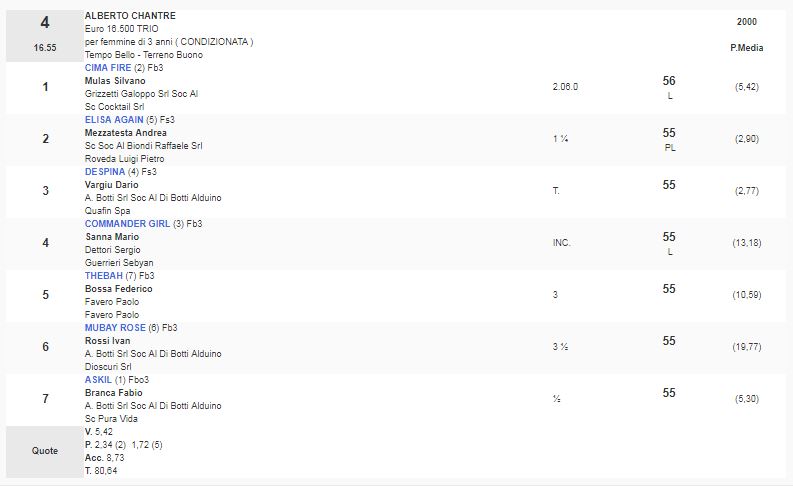Viewport: 793px width, 492px height.
Task: Open the ELISA AGAIN horse link
Action: tap(113, 119)
